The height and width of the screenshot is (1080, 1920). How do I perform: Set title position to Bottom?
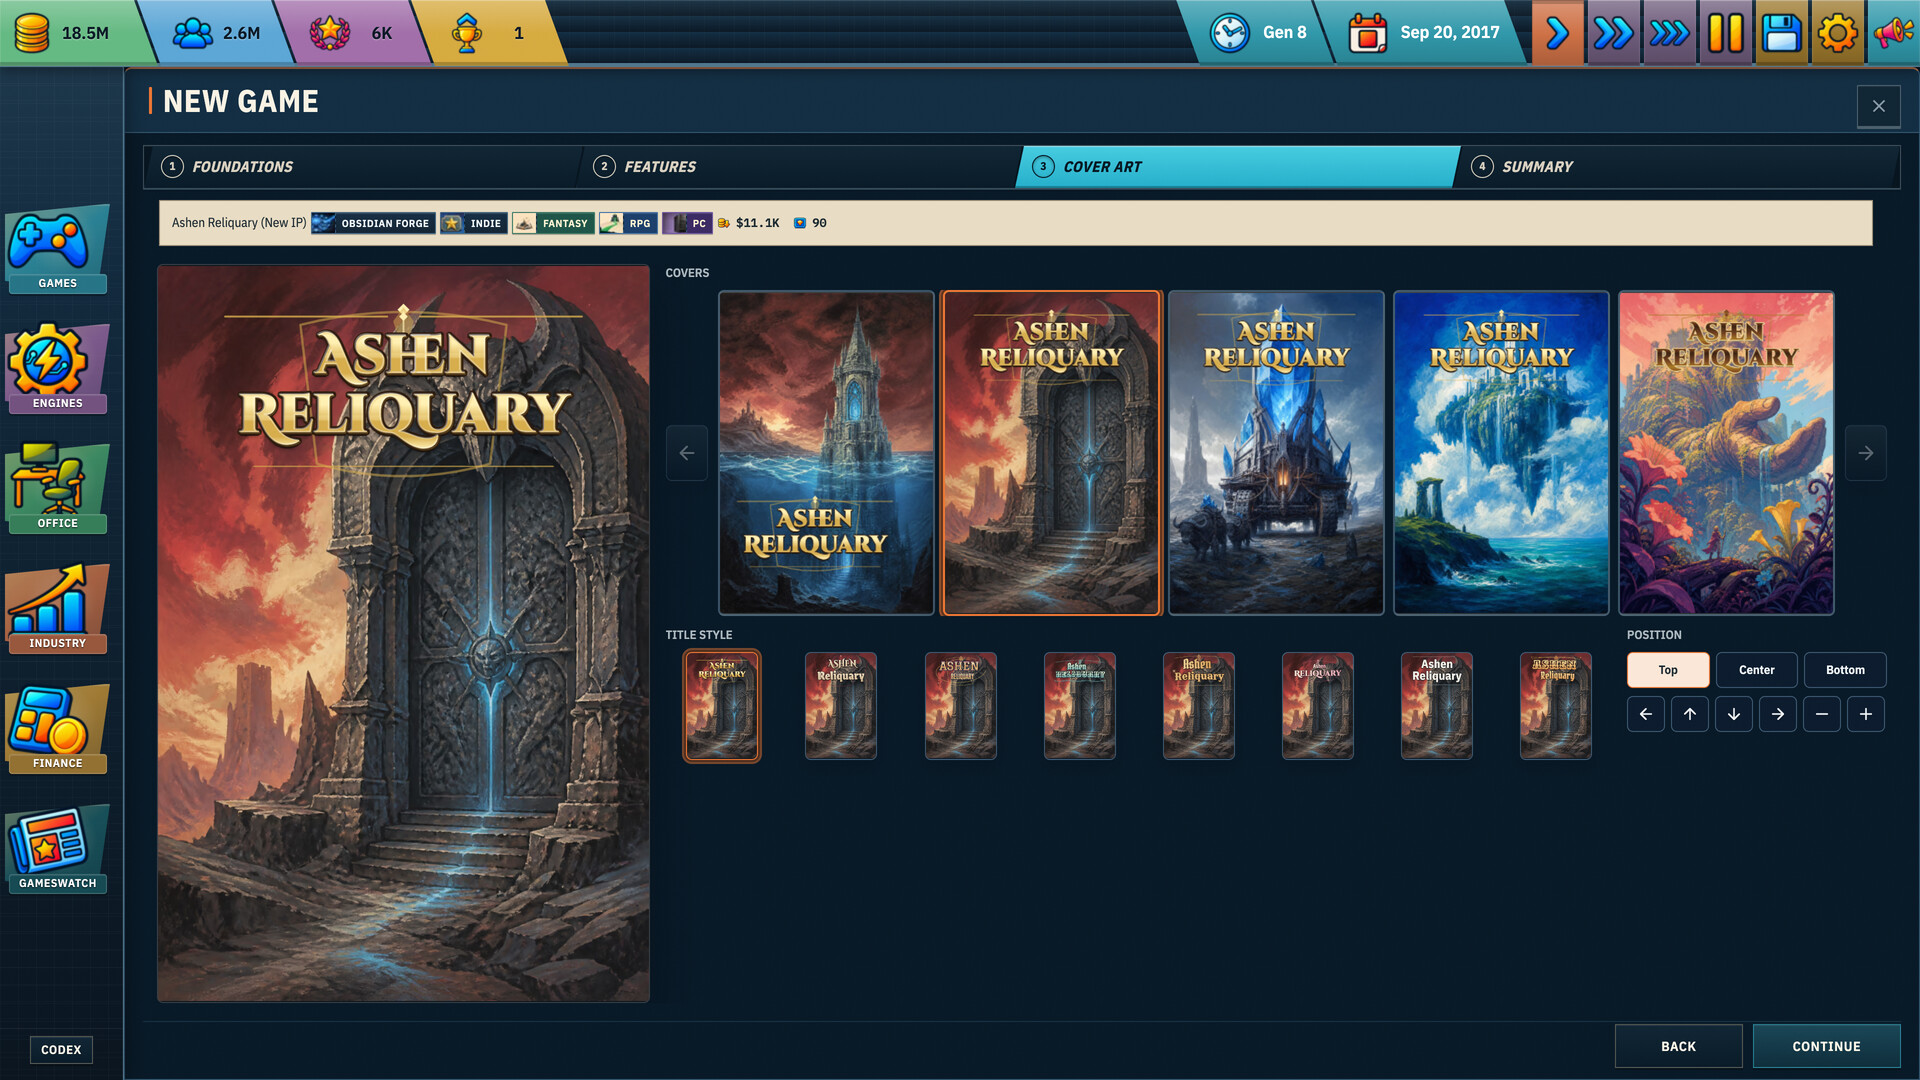click(x=1845, y=670)
